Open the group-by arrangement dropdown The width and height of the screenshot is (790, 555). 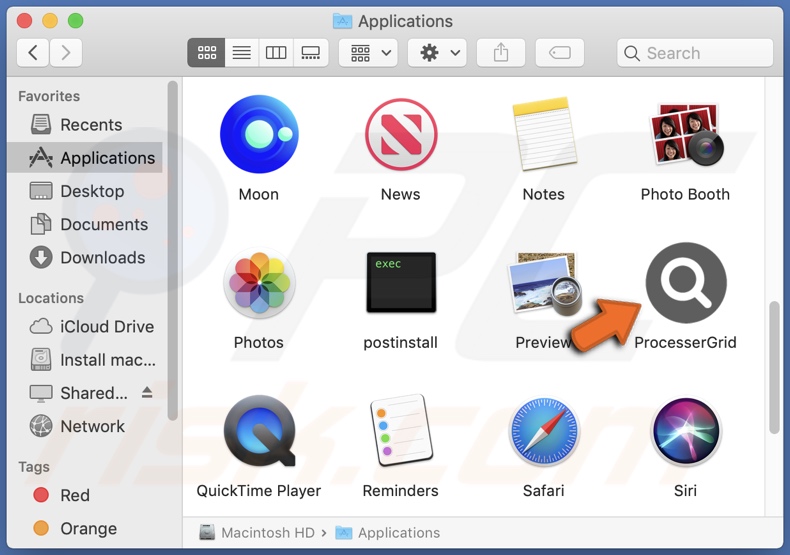368,53
